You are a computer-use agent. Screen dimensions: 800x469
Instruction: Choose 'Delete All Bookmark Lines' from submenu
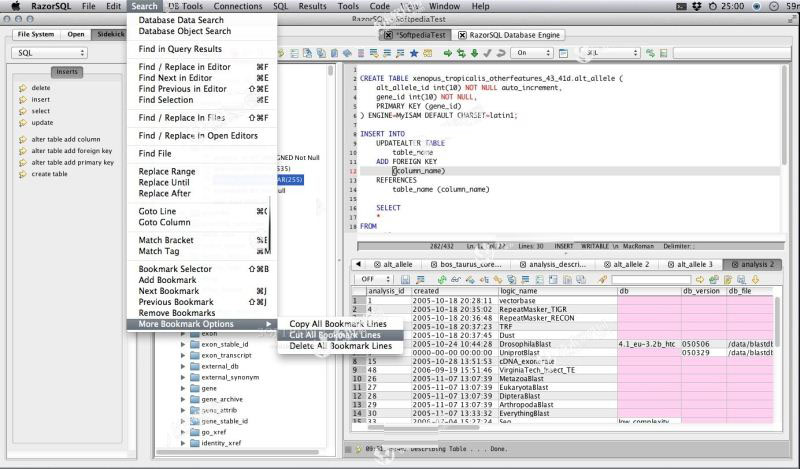[x=340, y=346]
